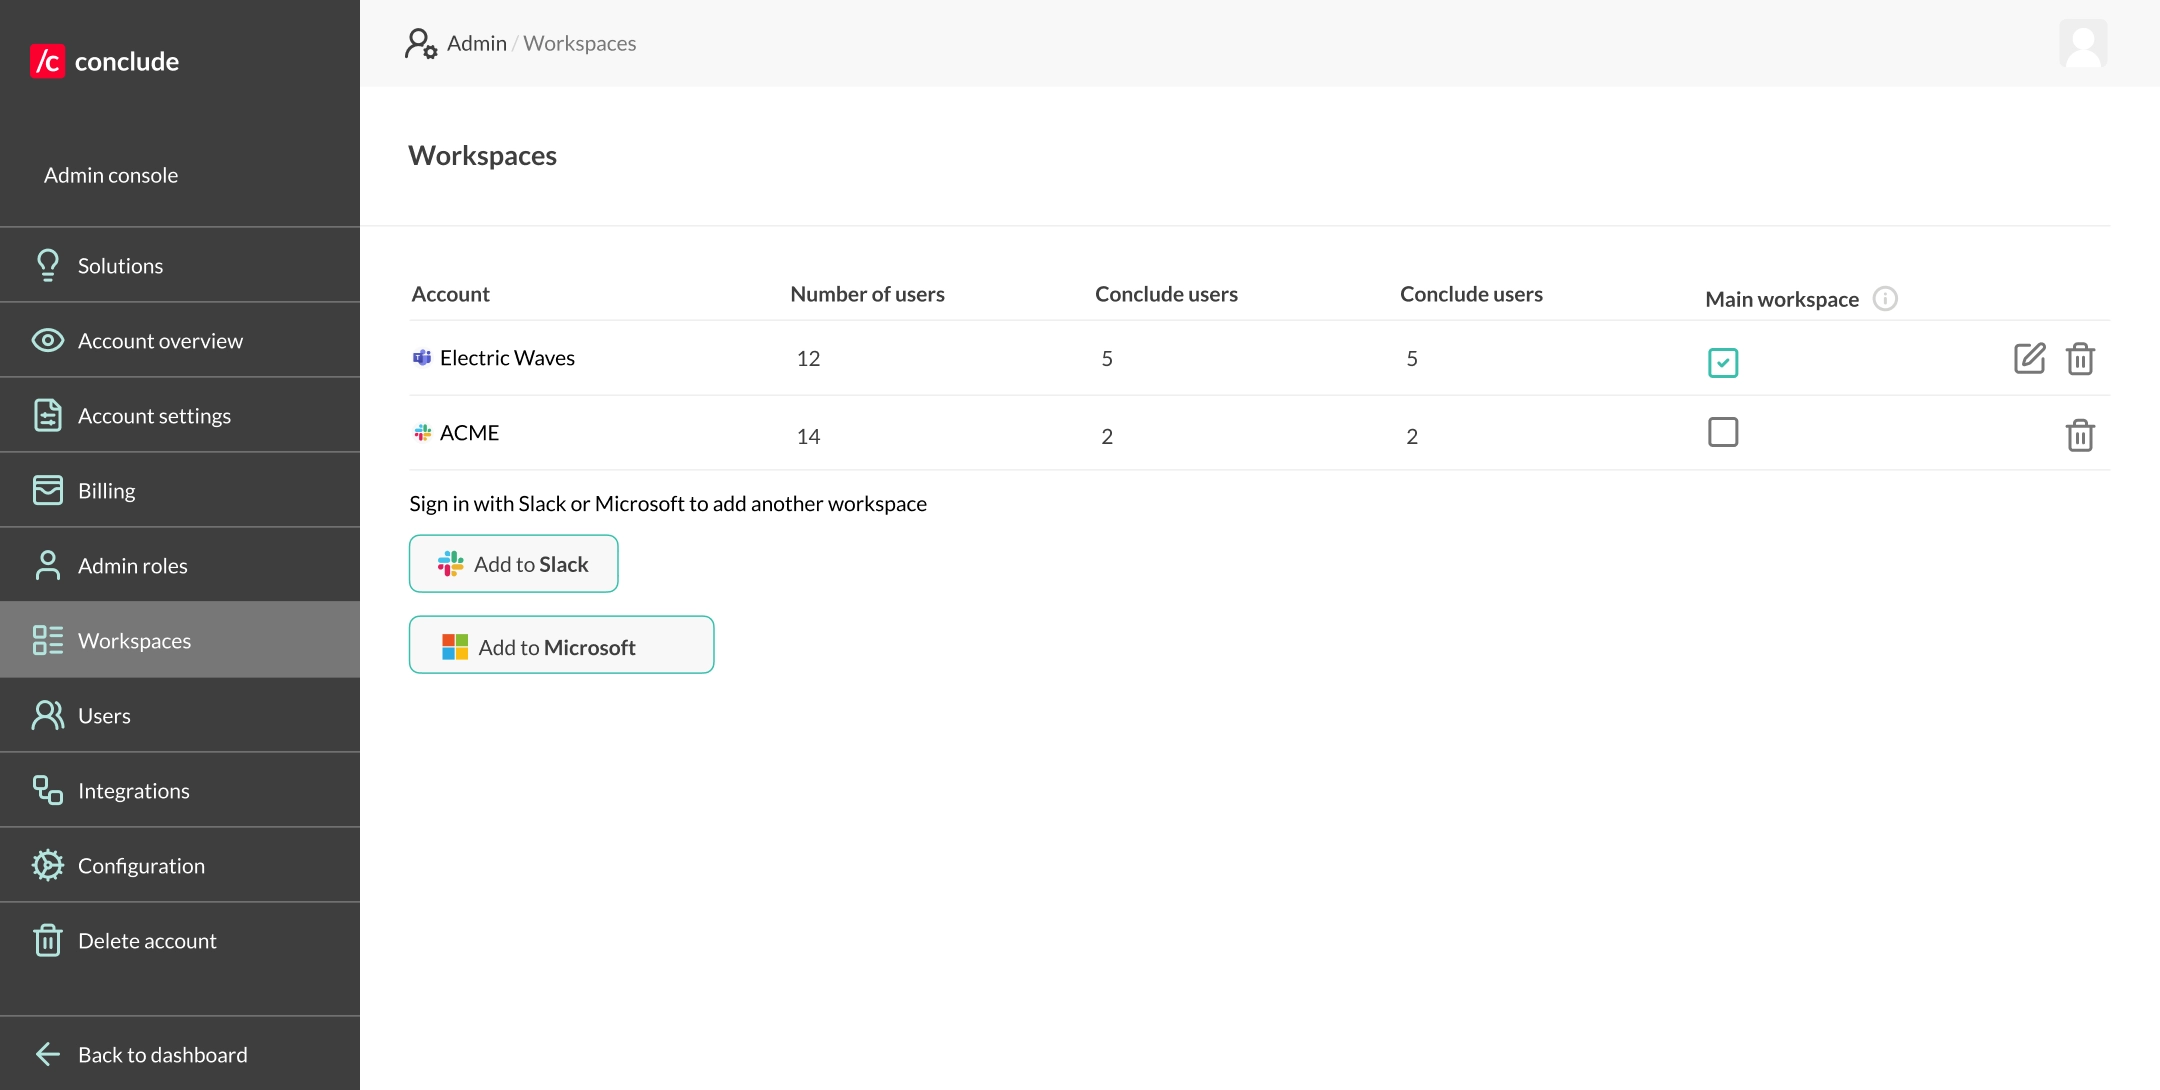Screen dimensions: 2160x1090
Task: Click the Add to Microsoft button
Action: [560, 645]
